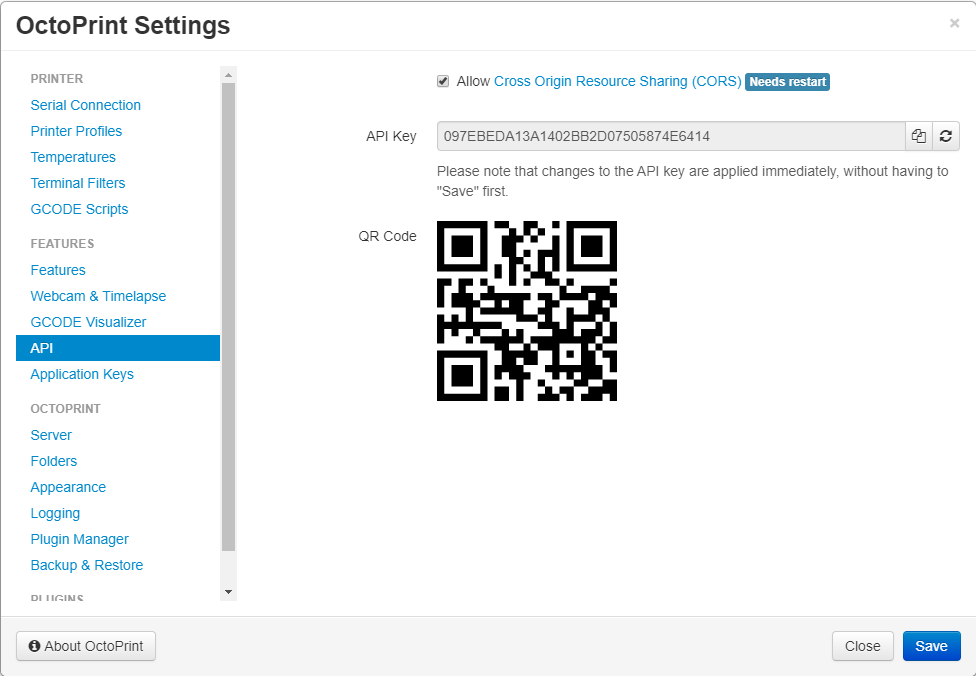Screen dimensions: 976x676
Task: Regenerate the API key with refresh icon
Action: coord(946,136)
